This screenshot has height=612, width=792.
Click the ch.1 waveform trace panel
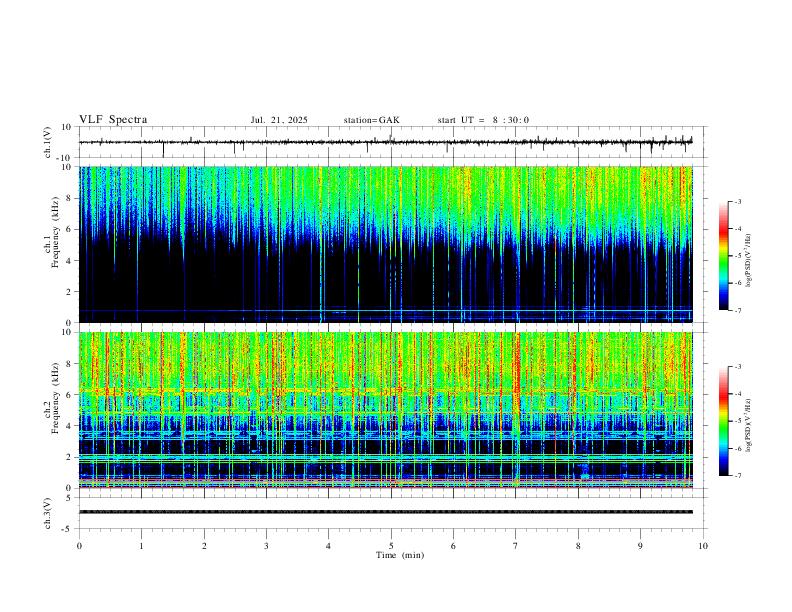[x=392, y=142]
